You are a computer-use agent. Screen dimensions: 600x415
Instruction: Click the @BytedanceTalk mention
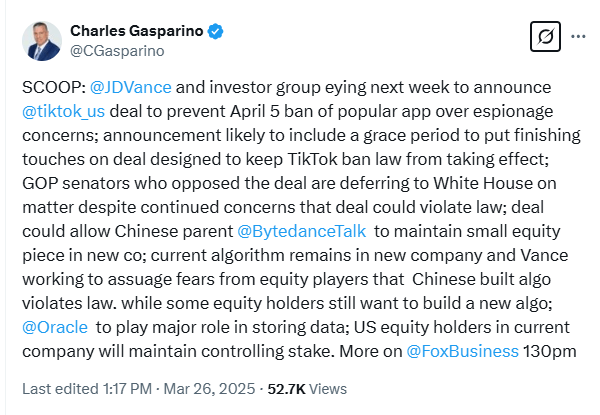pyautogui.click(x=302, y=231)
